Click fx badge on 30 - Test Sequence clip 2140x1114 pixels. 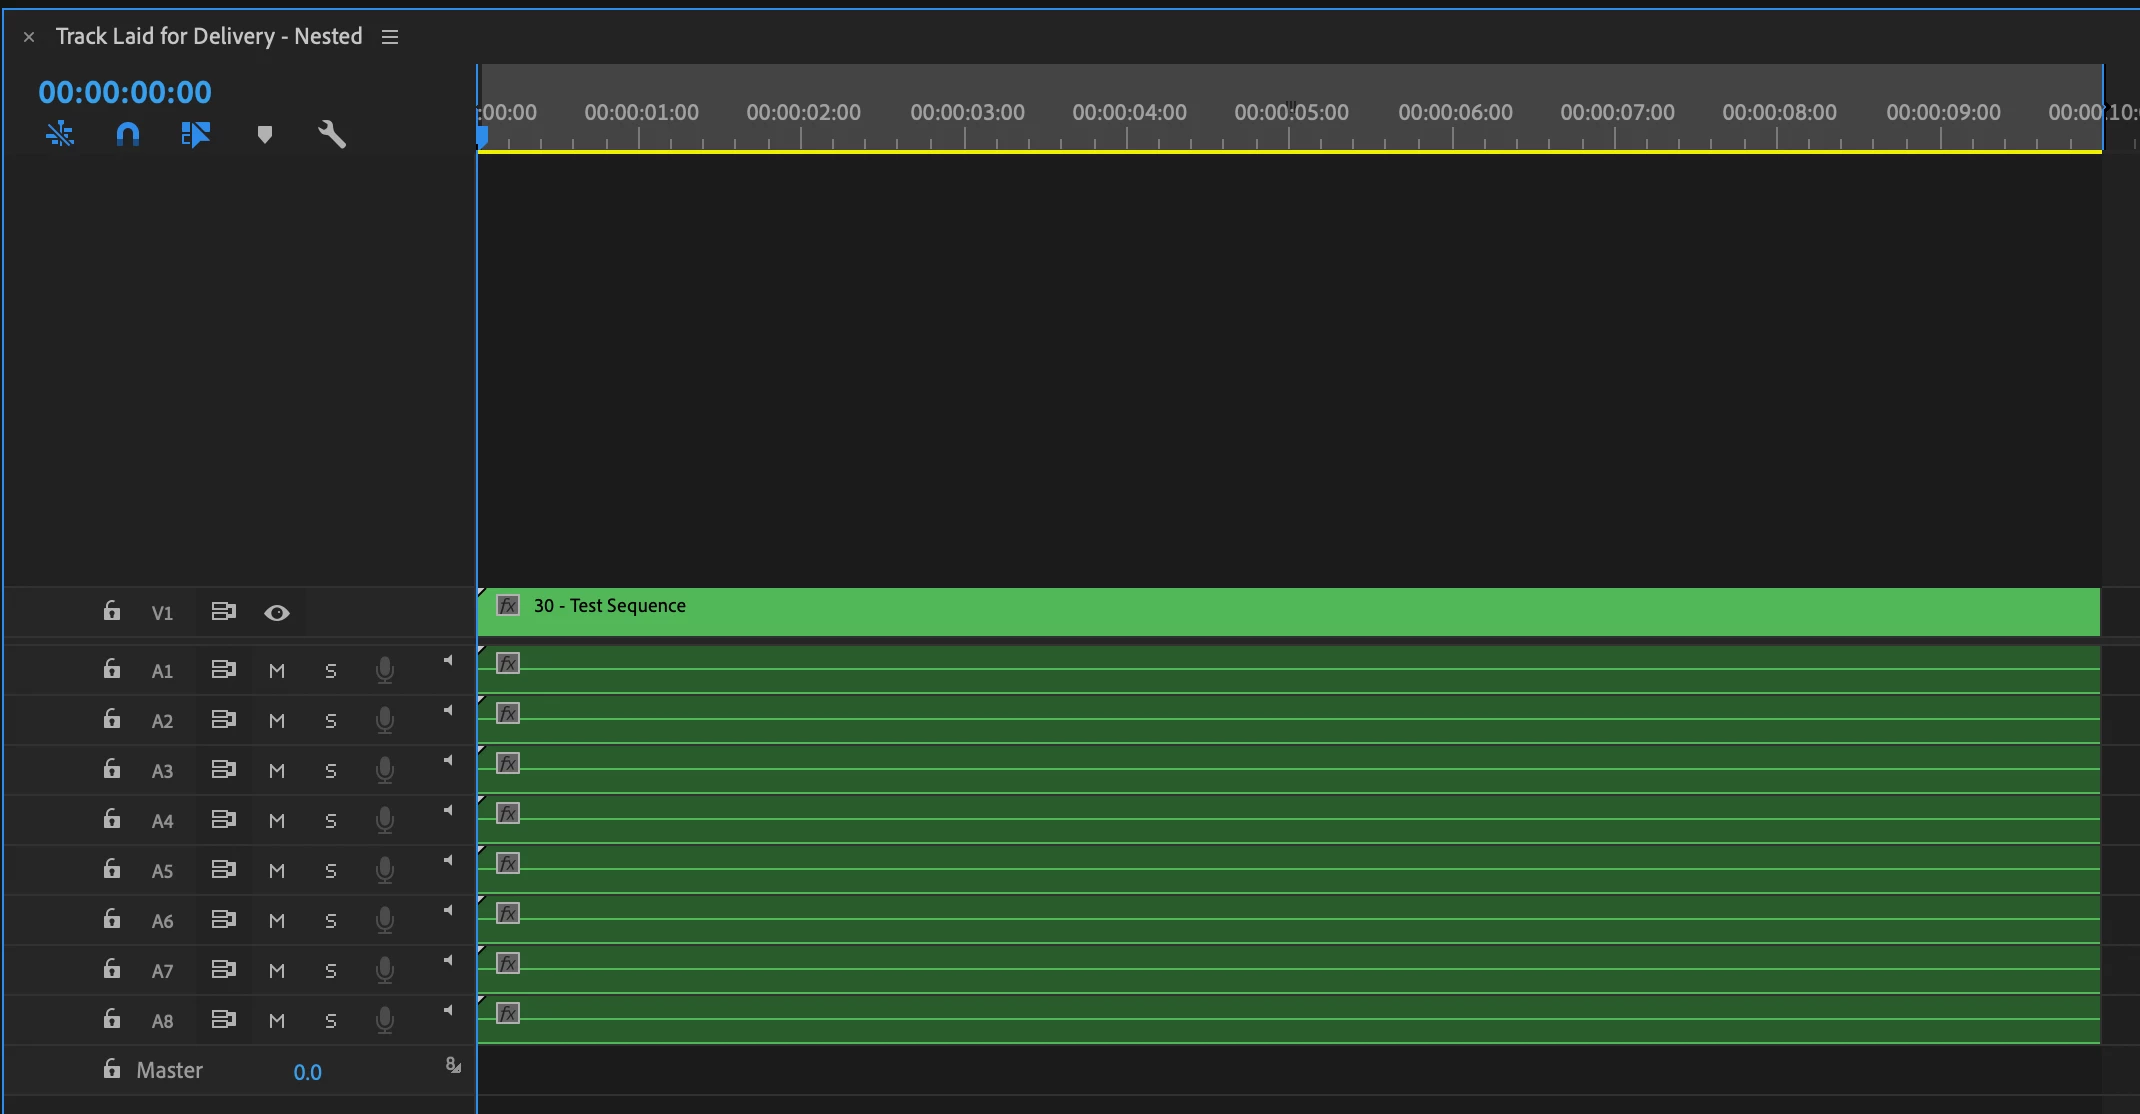tap(508, 605)
